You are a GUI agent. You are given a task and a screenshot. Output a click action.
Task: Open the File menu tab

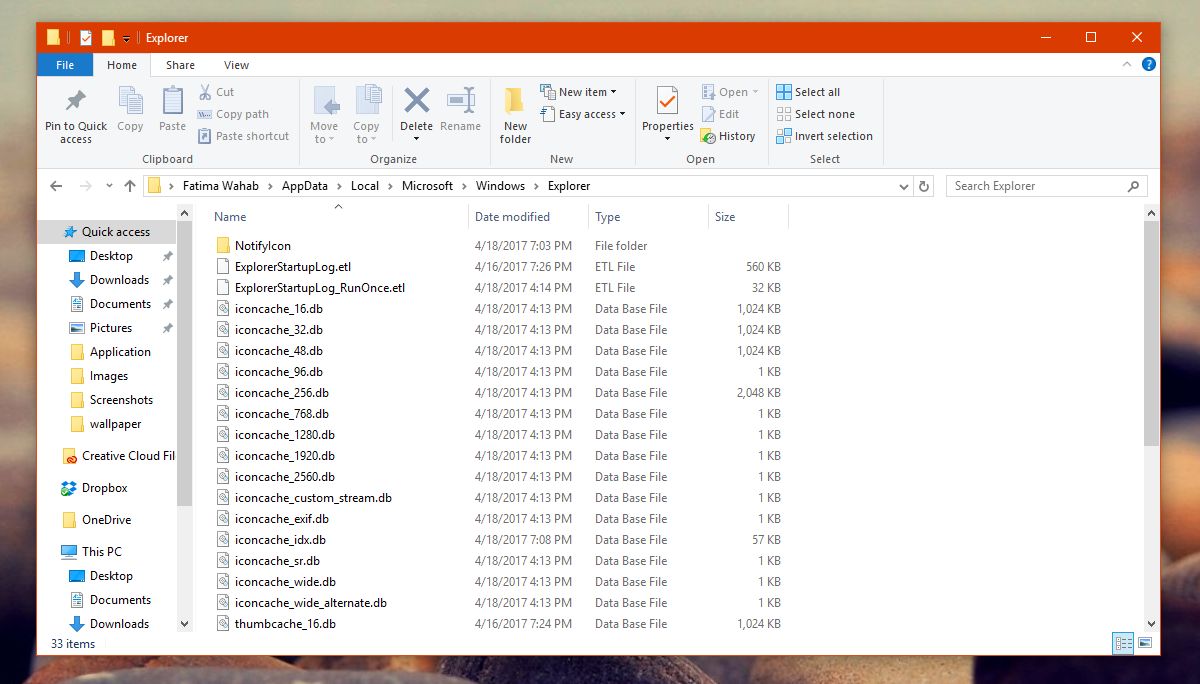pos(65,65)
